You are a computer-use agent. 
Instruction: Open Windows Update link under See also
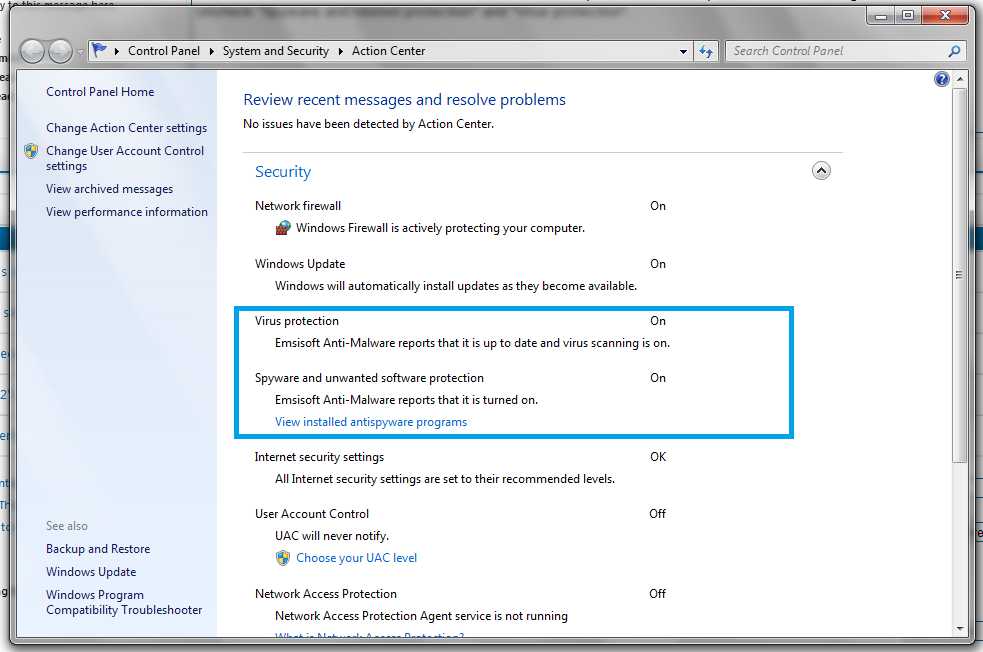(91, 572)
